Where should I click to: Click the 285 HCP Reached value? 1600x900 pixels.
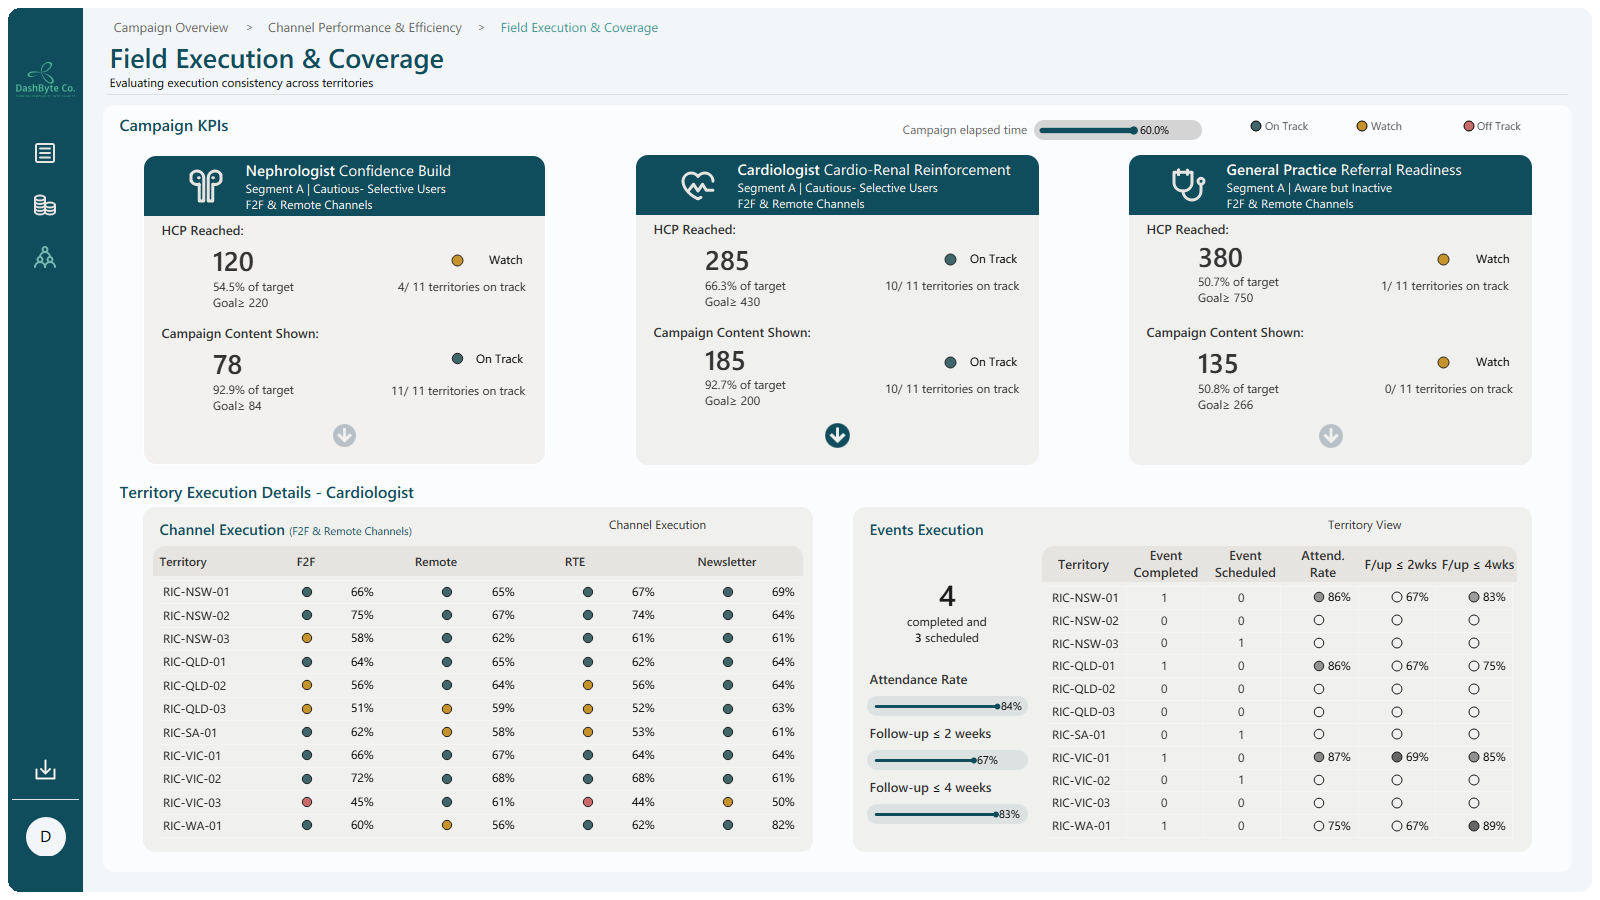(x=727, y=261)
